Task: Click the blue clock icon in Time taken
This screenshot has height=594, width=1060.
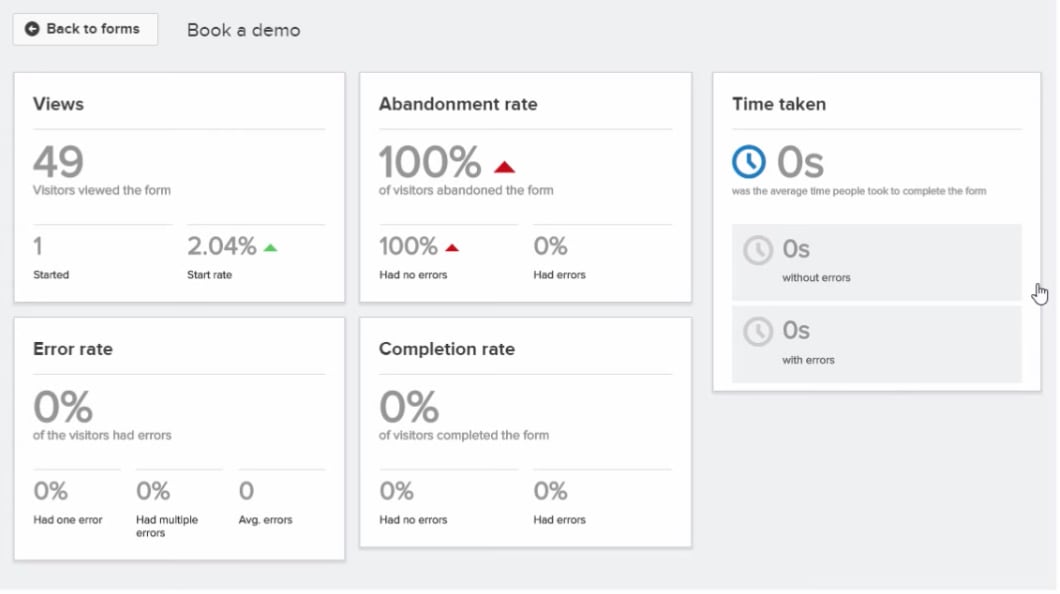Action: 748,162
